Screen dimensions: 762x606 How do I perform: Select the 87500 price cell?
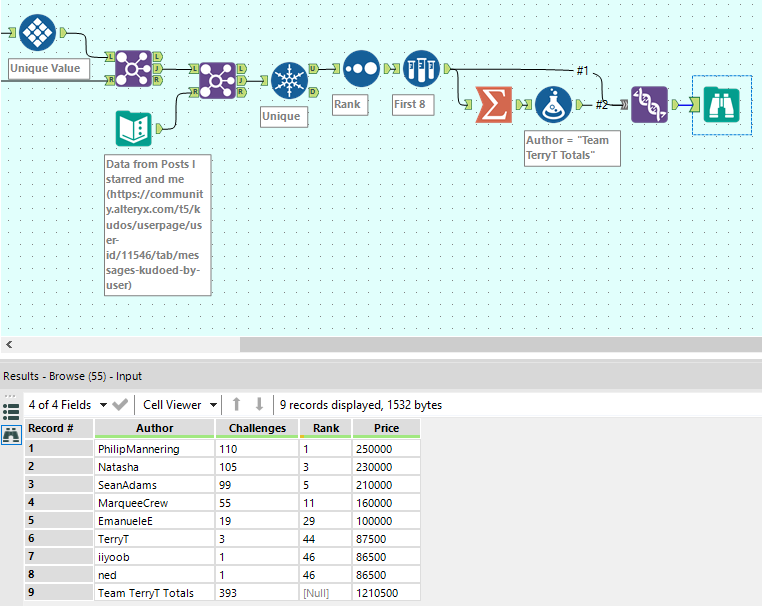(386, 539)
